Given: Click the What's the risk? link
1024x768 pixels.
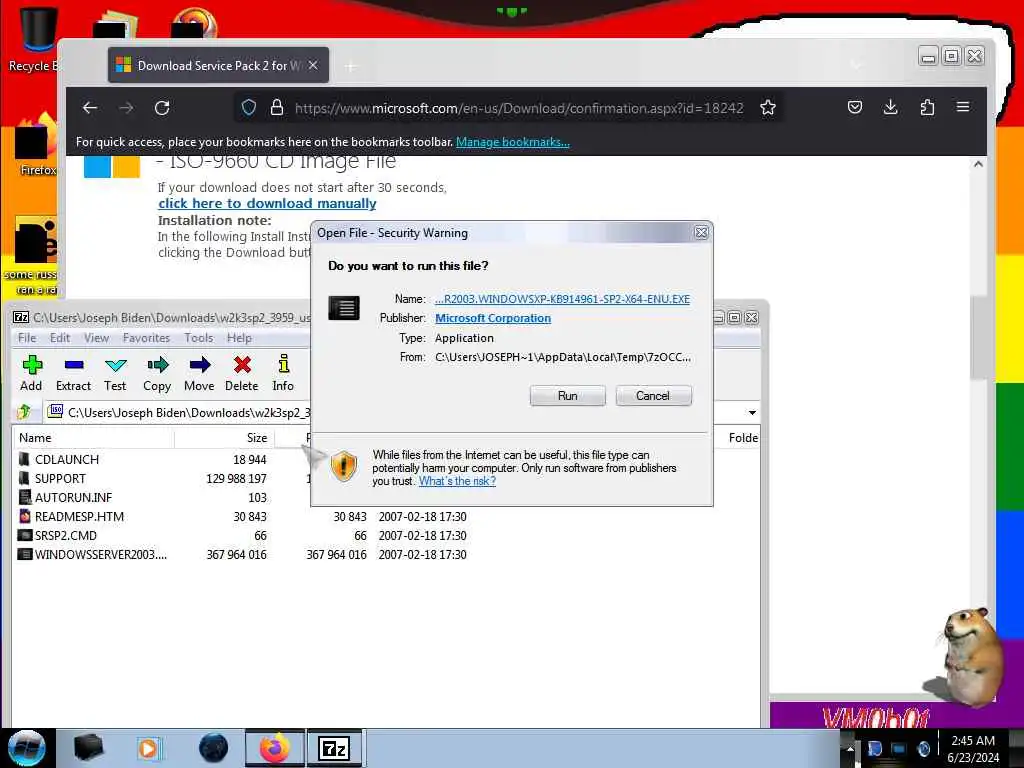Looking at the screenshot, I should 457,481.
